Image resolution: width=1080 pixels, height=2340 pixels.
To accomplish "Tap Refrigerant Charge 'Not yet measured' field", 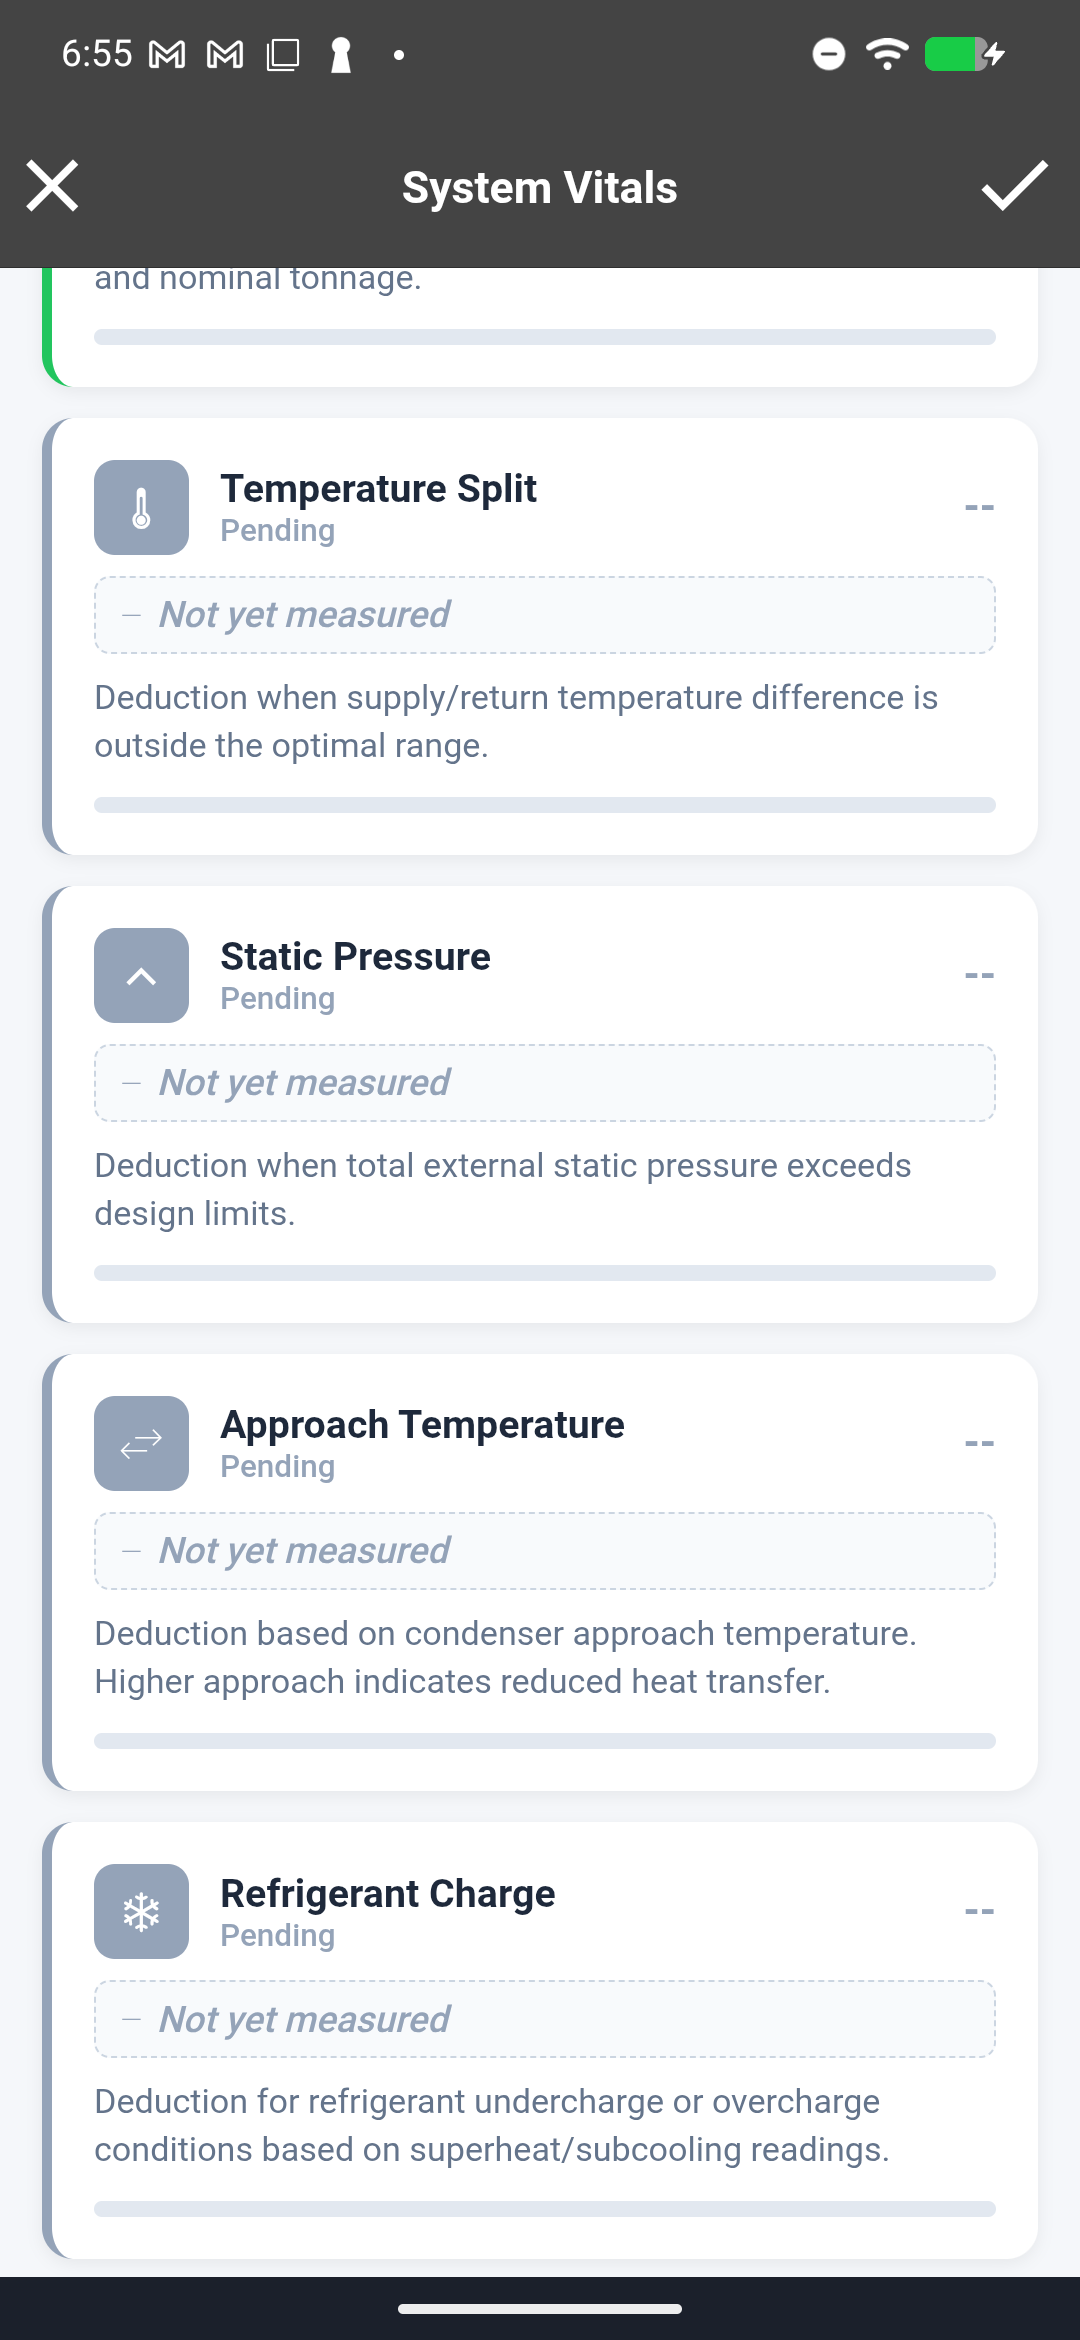I will pos(544,2019).
